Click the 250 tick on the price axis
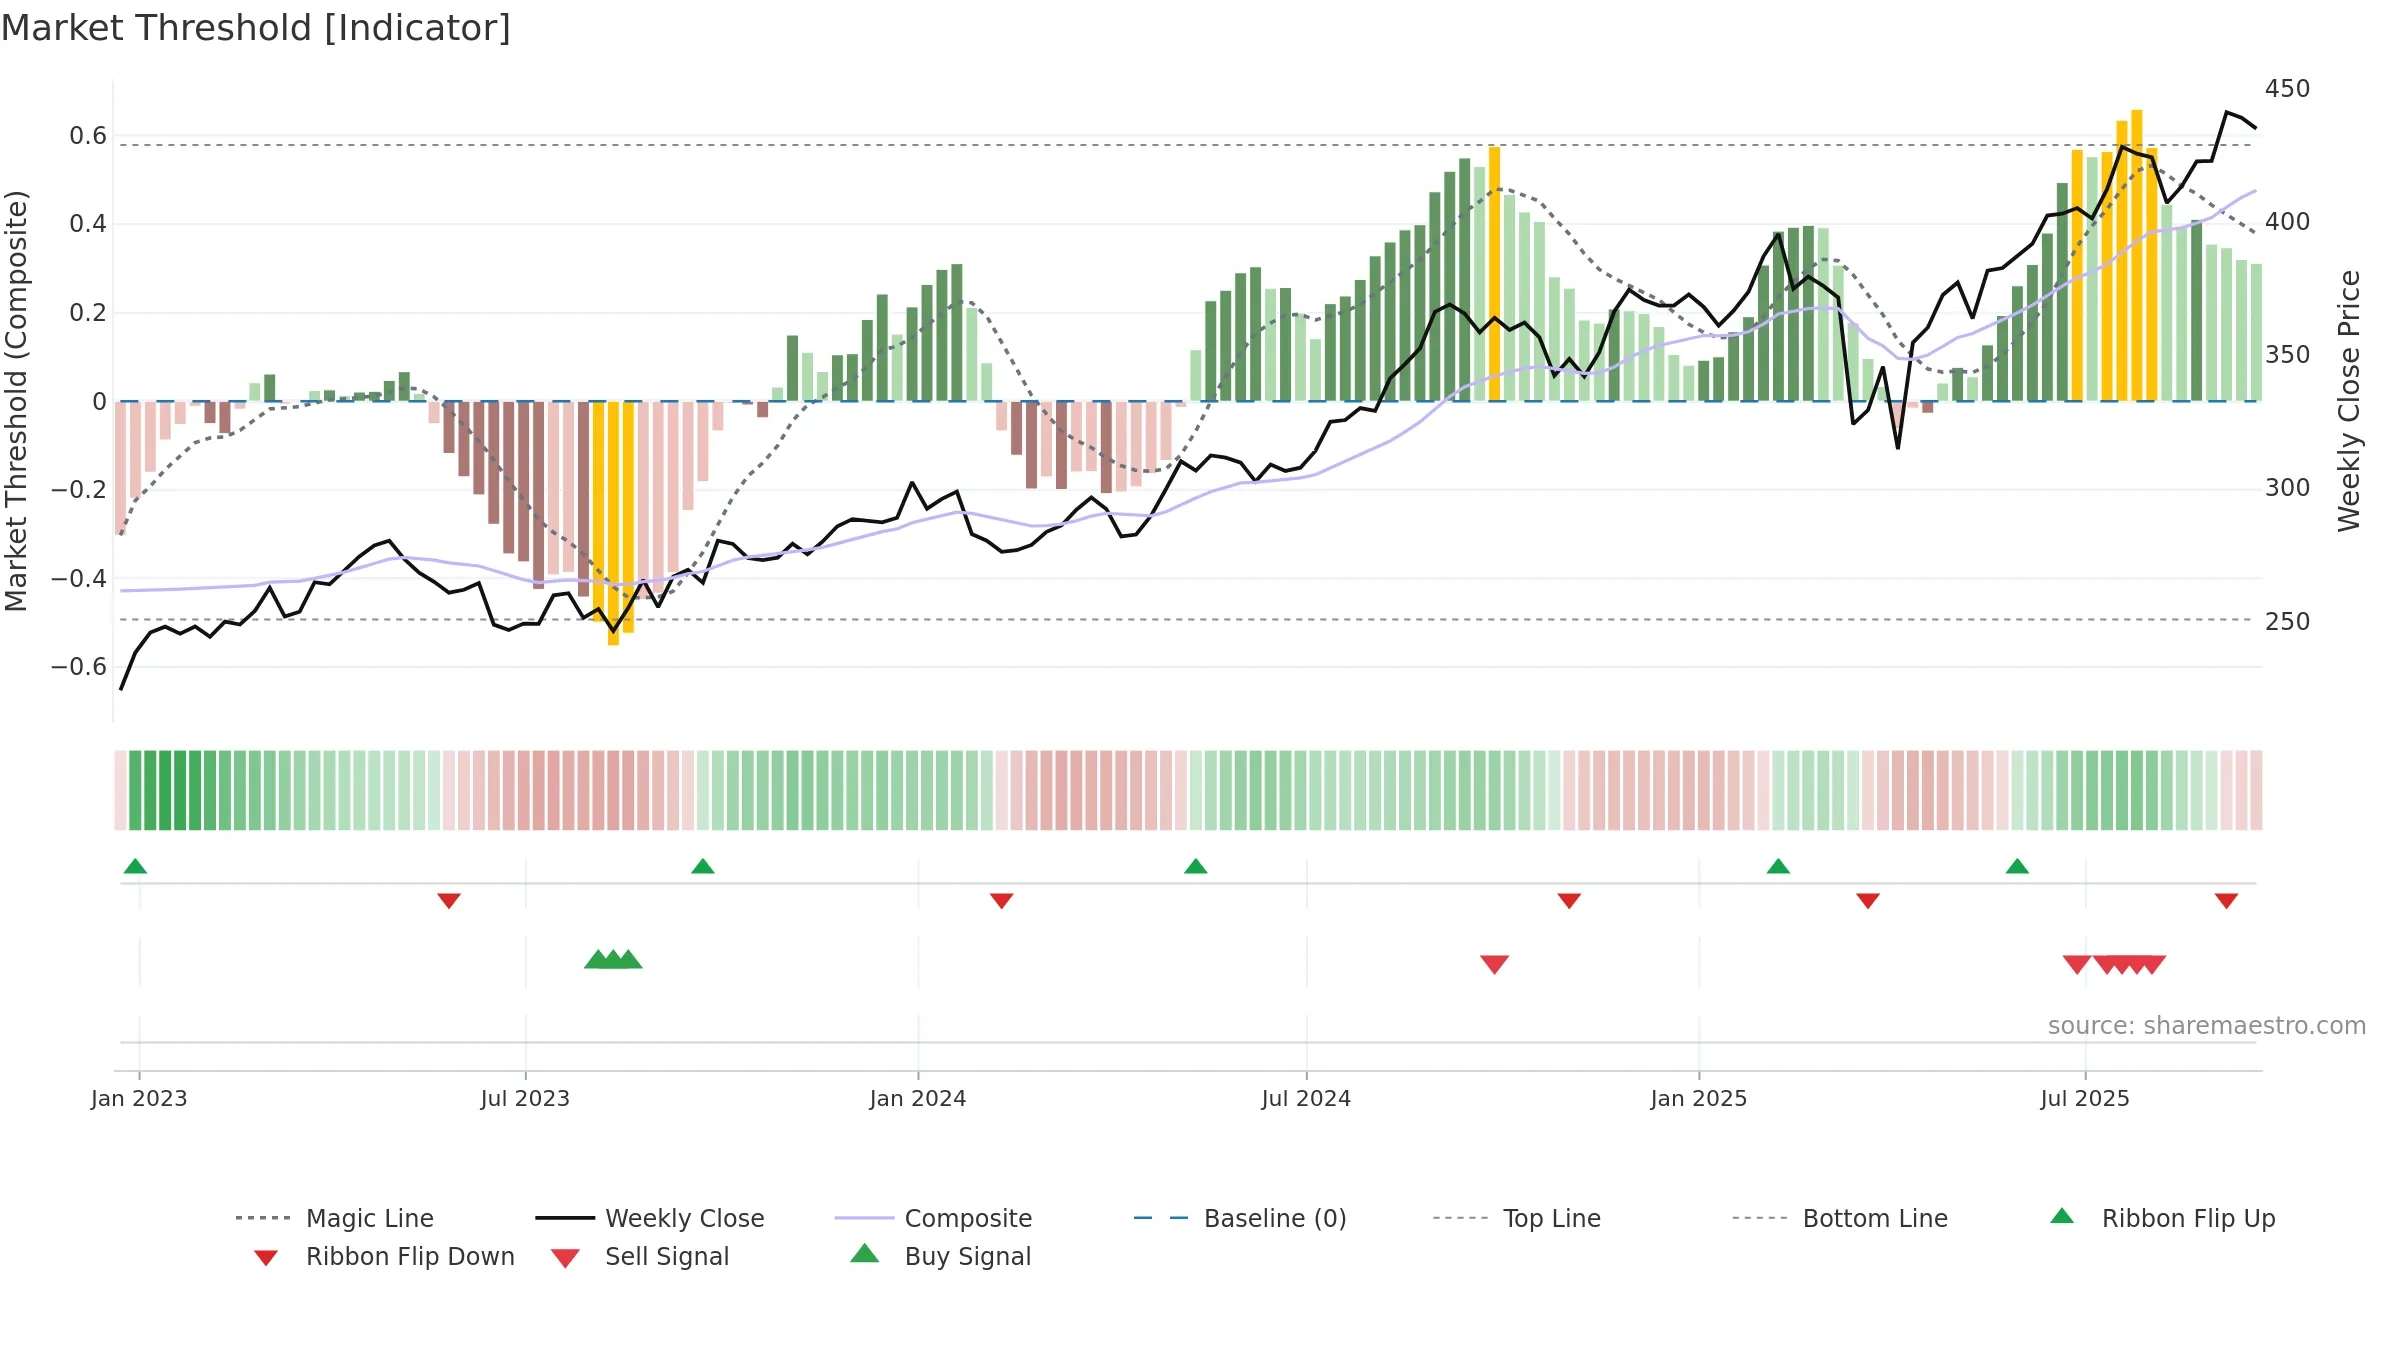This screenshot has height=1350, width=2400. (x=2288, y=621)
